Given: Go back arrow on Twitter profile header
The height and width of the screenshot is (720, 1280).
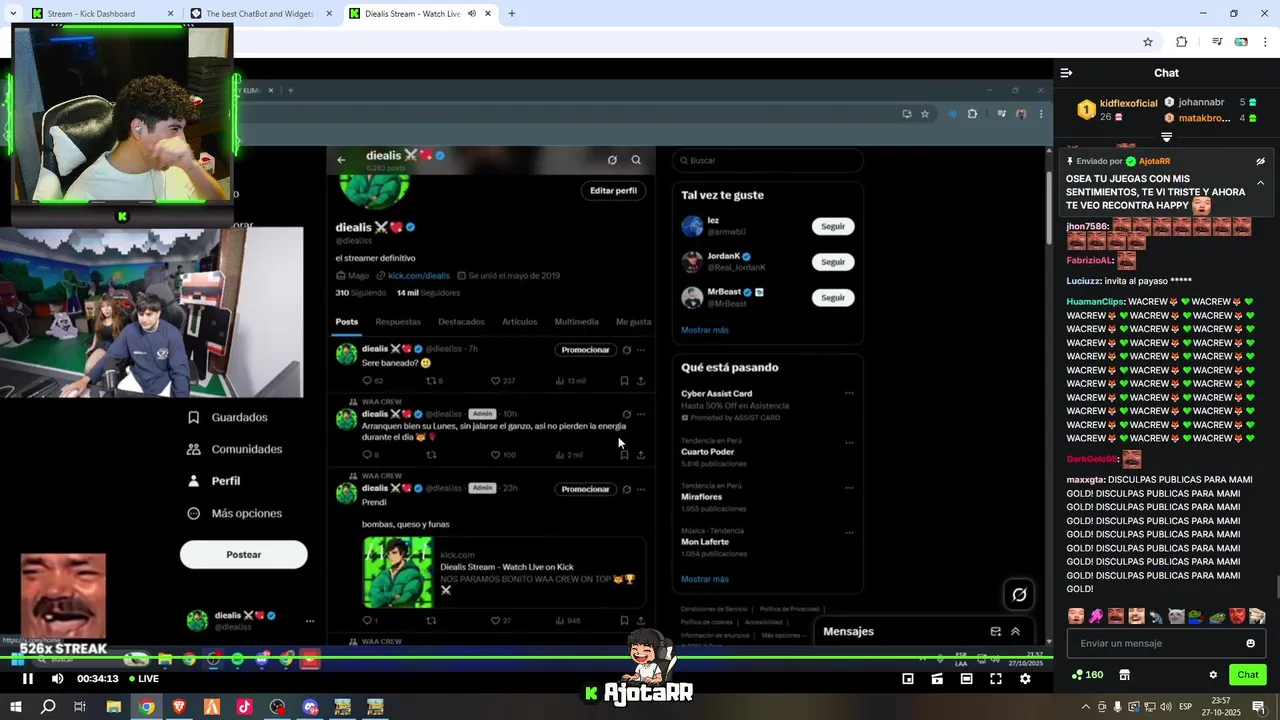Looking at the screenshot, I should click(341, 160).
